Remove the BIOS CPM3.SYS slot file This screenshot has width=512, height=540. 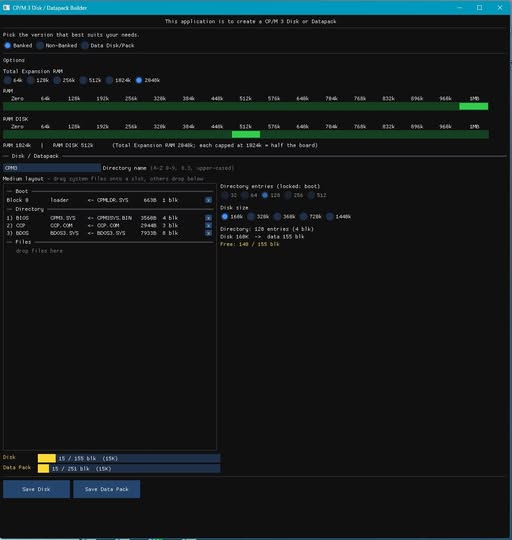click(208, 218)
